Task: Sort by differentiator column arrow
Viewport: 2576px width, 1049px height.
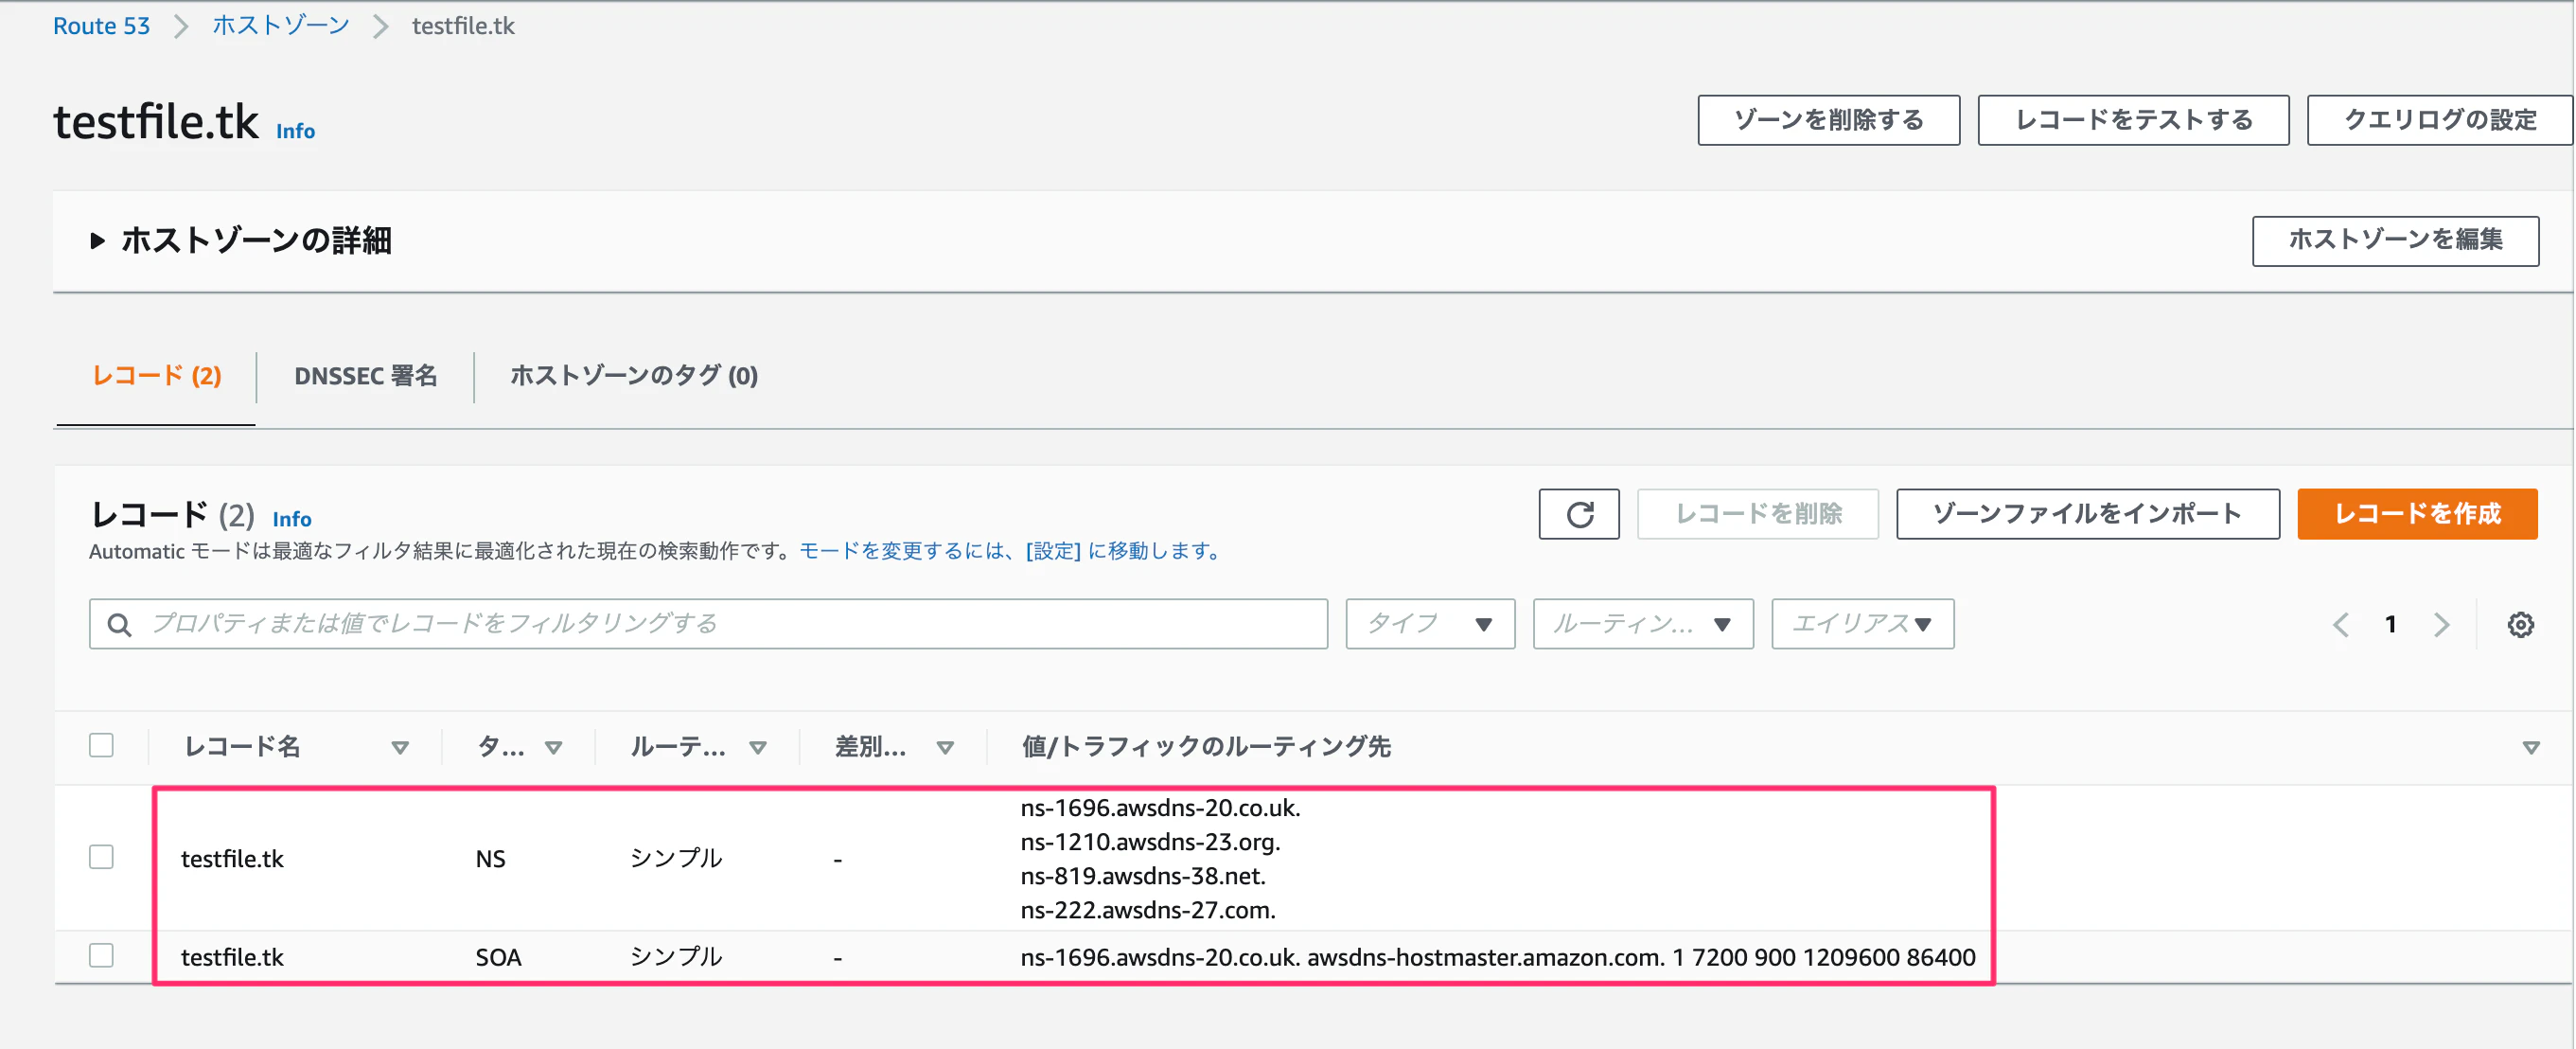Action: coord(945,747)
